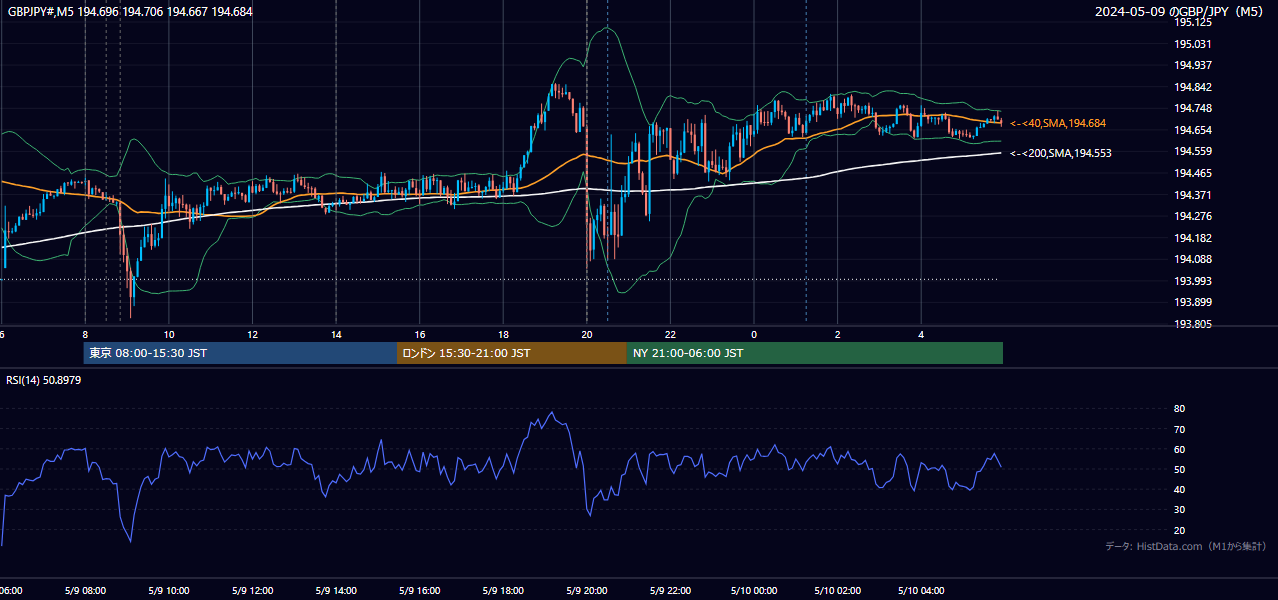The image size is (1278, 600).
Task: Click price axis value 193.805
Action: [x=1192, y=324]
